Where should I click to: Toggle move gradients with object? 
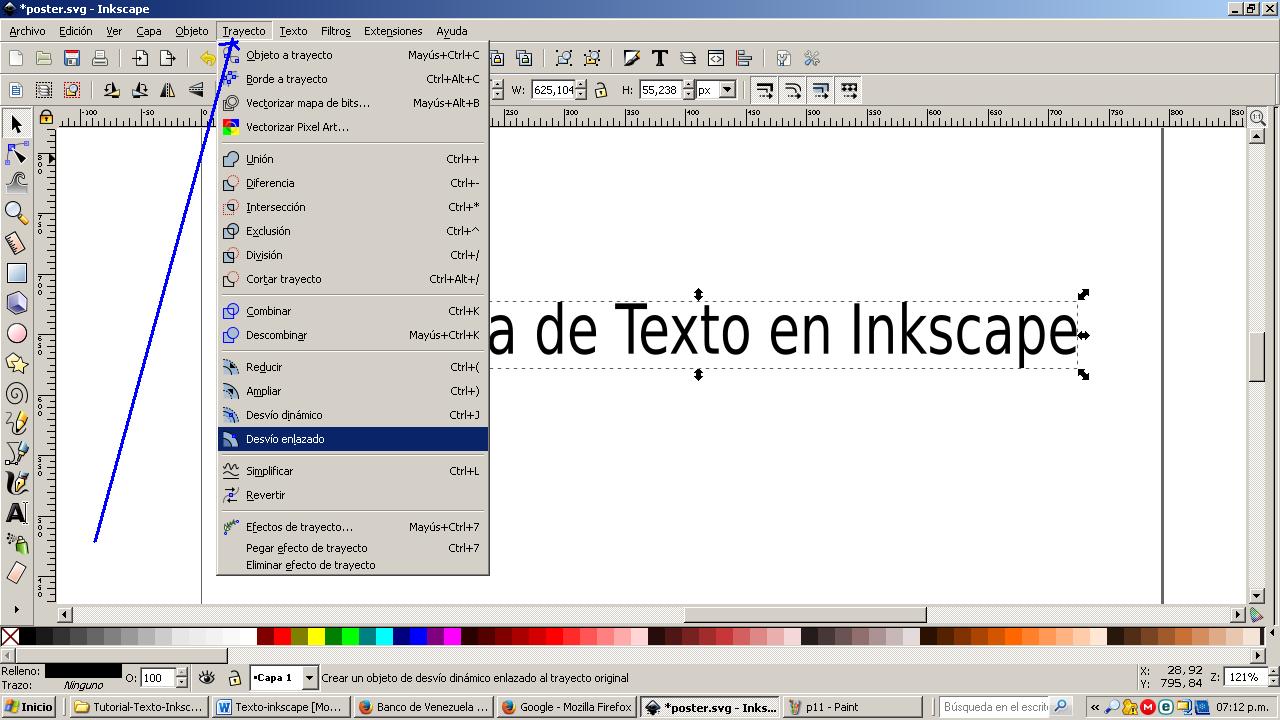[x=820, y=90]
